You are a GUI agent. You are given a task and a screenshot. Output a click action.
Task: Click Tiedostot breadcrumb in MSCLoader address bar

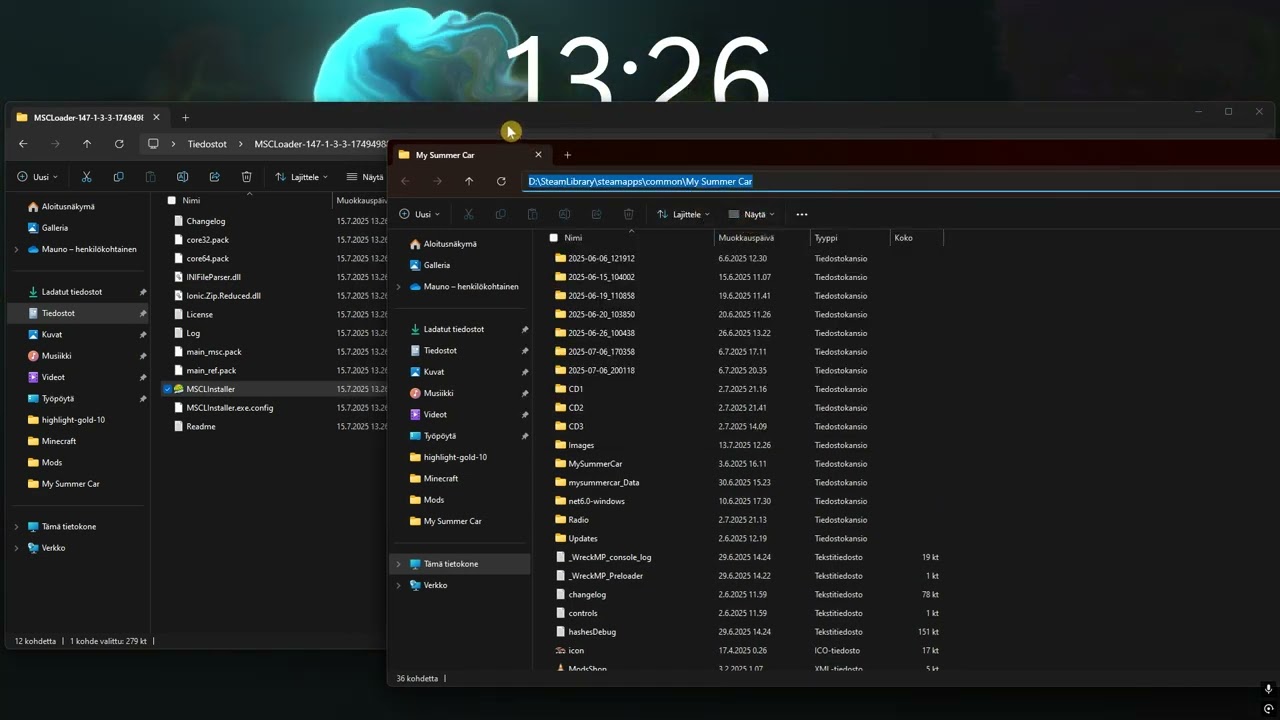[x=207, y=144]
